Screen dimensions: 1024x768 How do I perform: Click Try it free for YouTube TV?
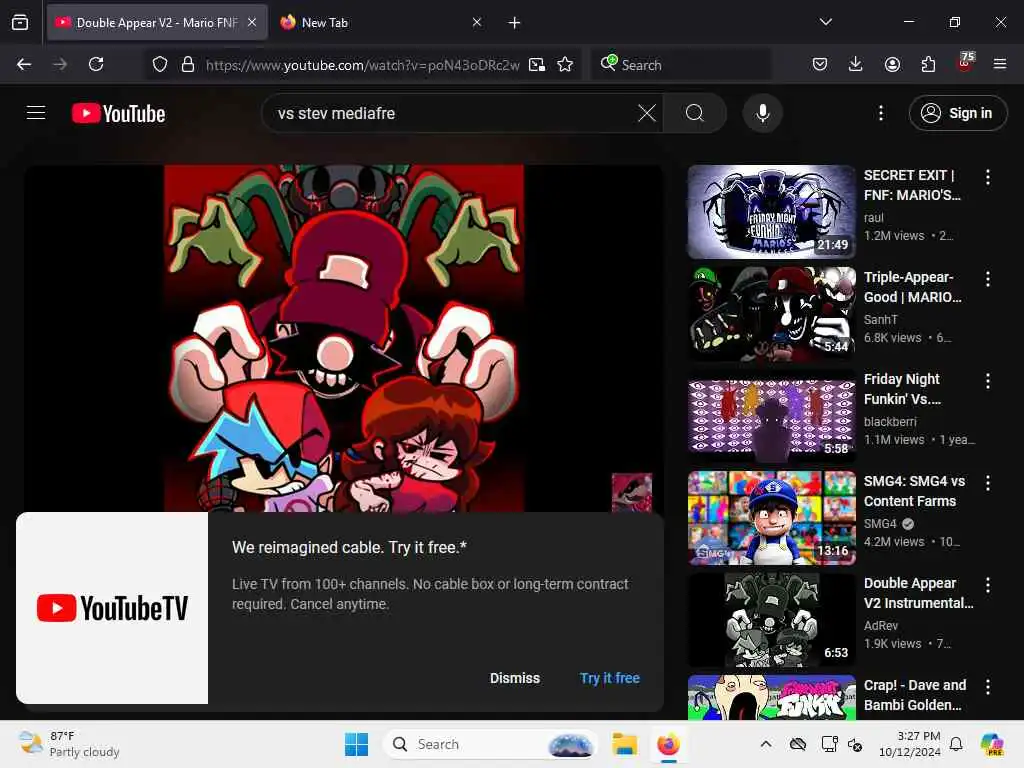coord(610,678)
